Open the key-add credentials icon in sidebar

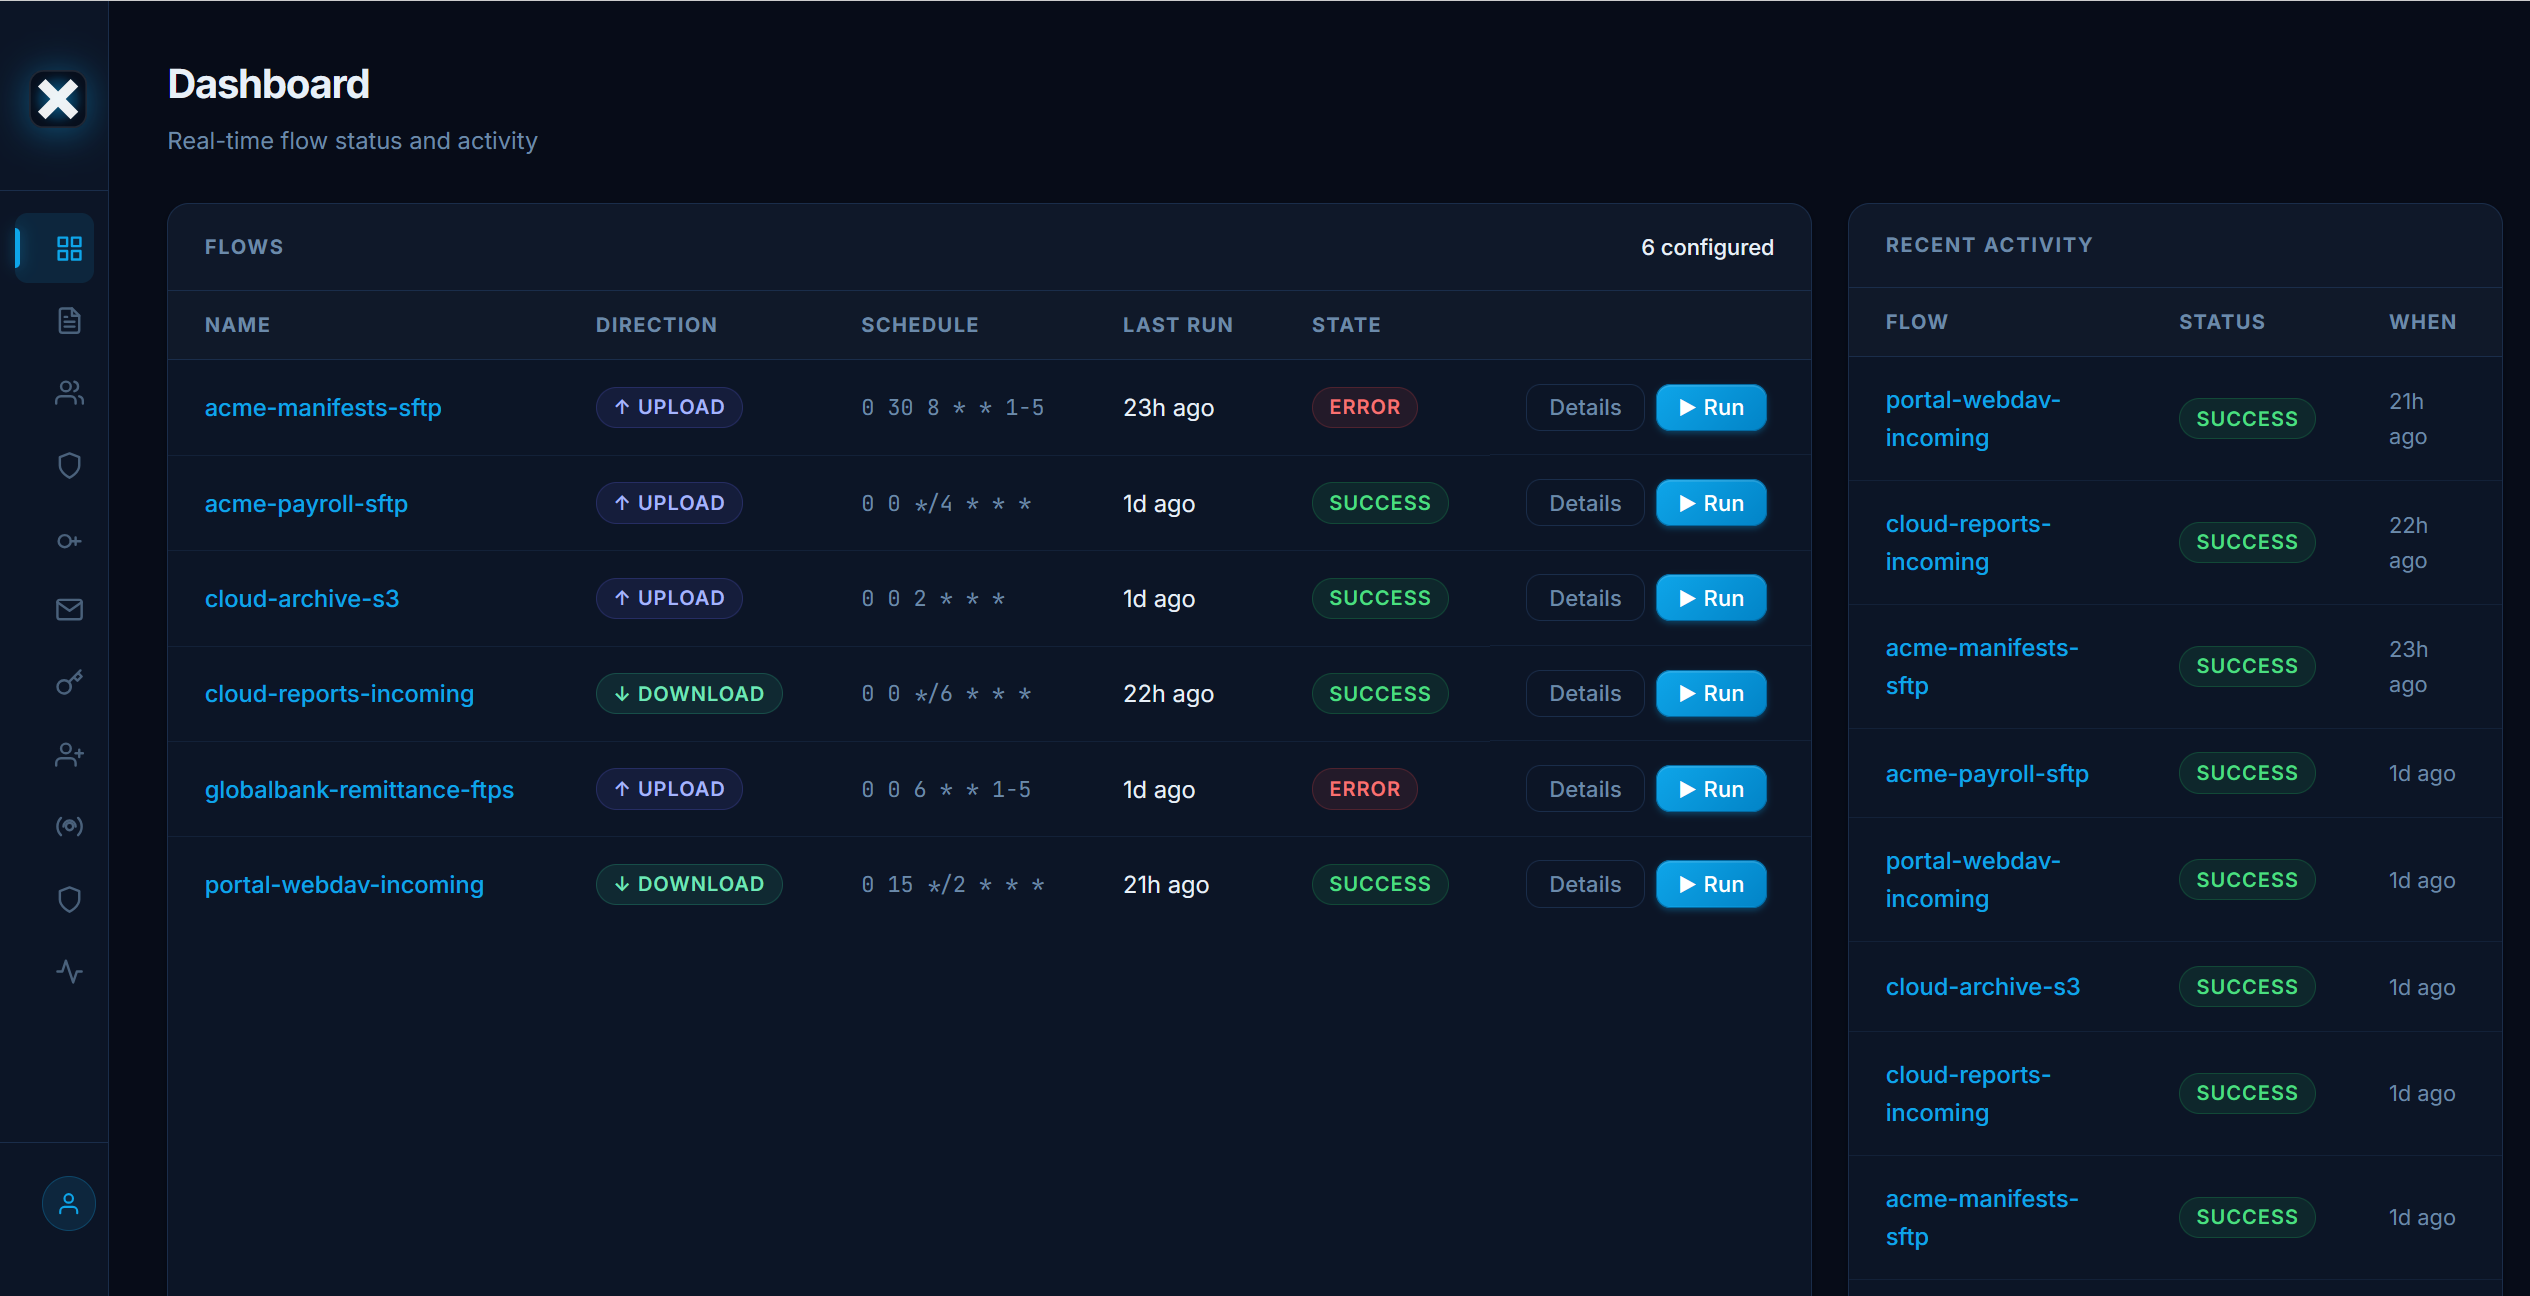(68, 540)
